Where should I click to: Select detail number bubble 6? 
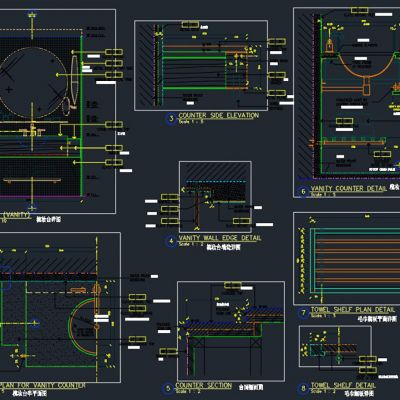[303, 191]
